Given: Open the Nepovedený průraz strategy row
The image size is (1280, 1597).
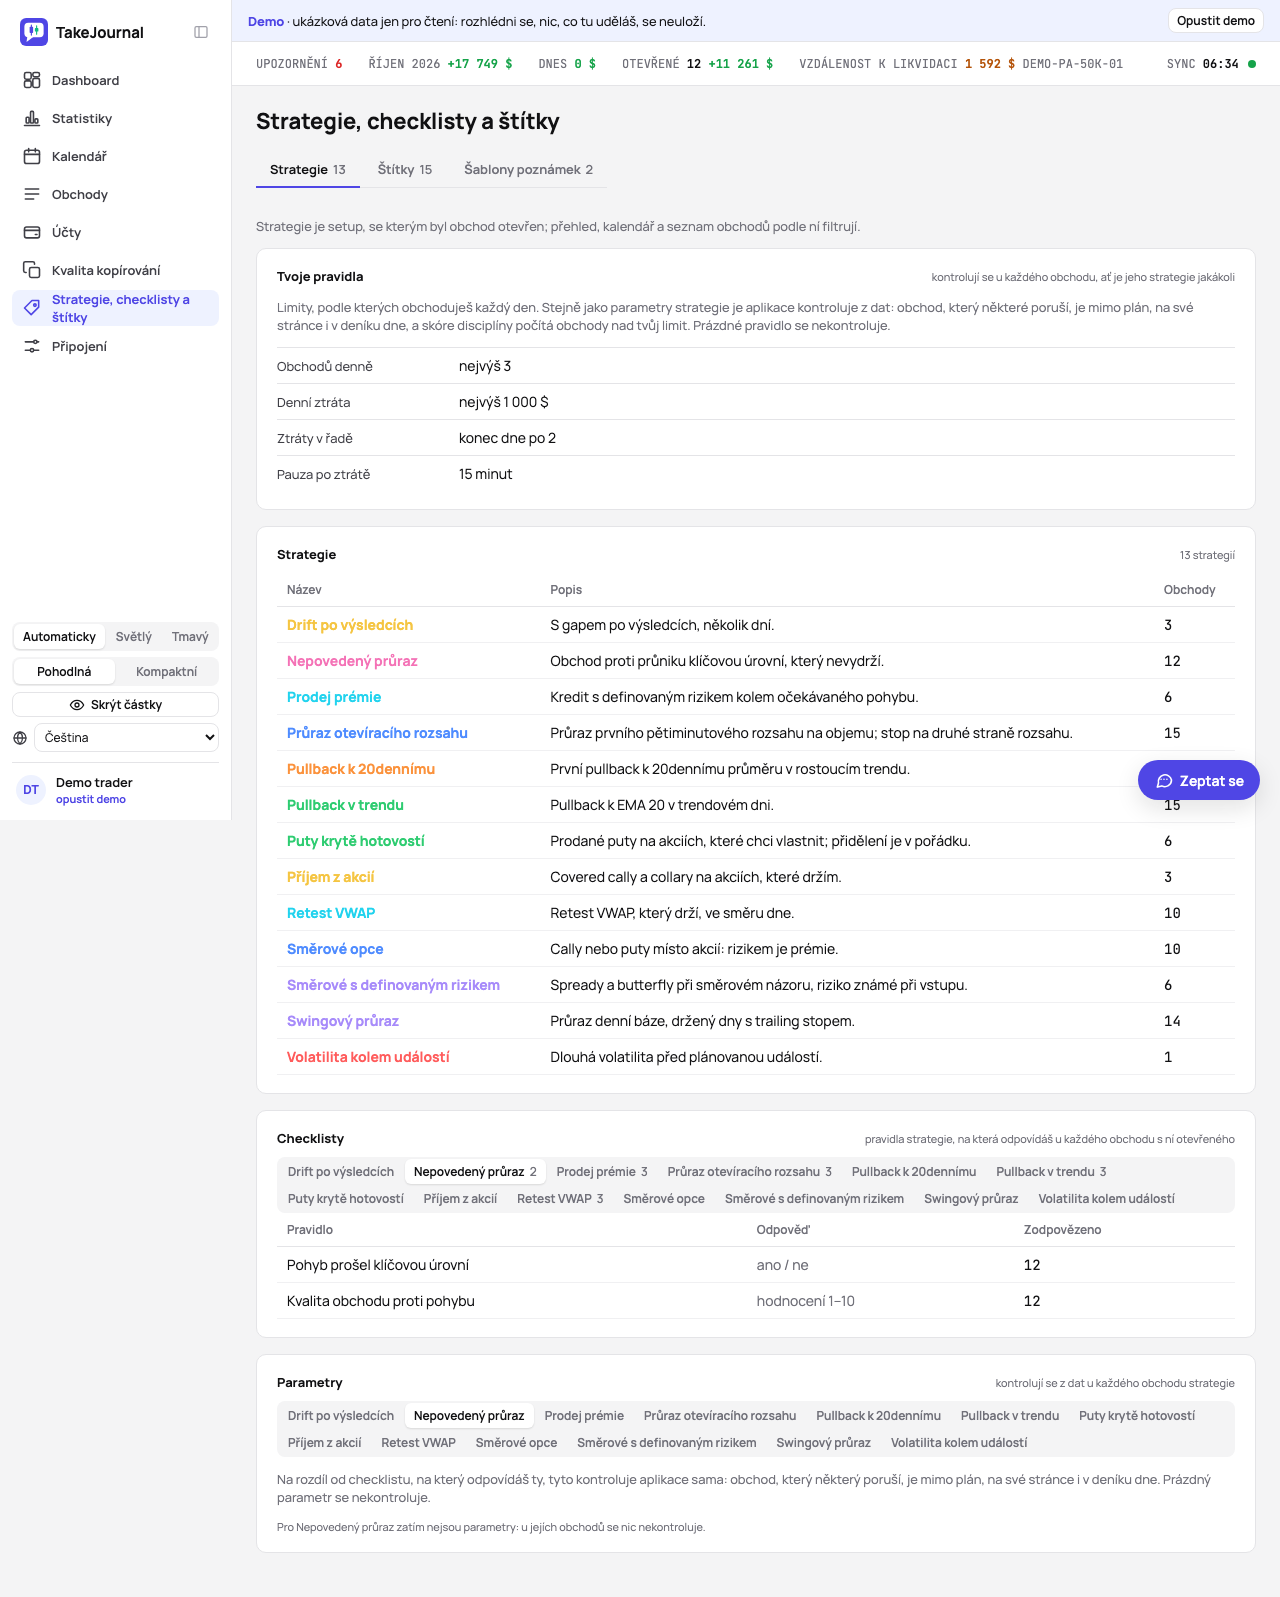Looking at the screenshot, I should [756, 661].
